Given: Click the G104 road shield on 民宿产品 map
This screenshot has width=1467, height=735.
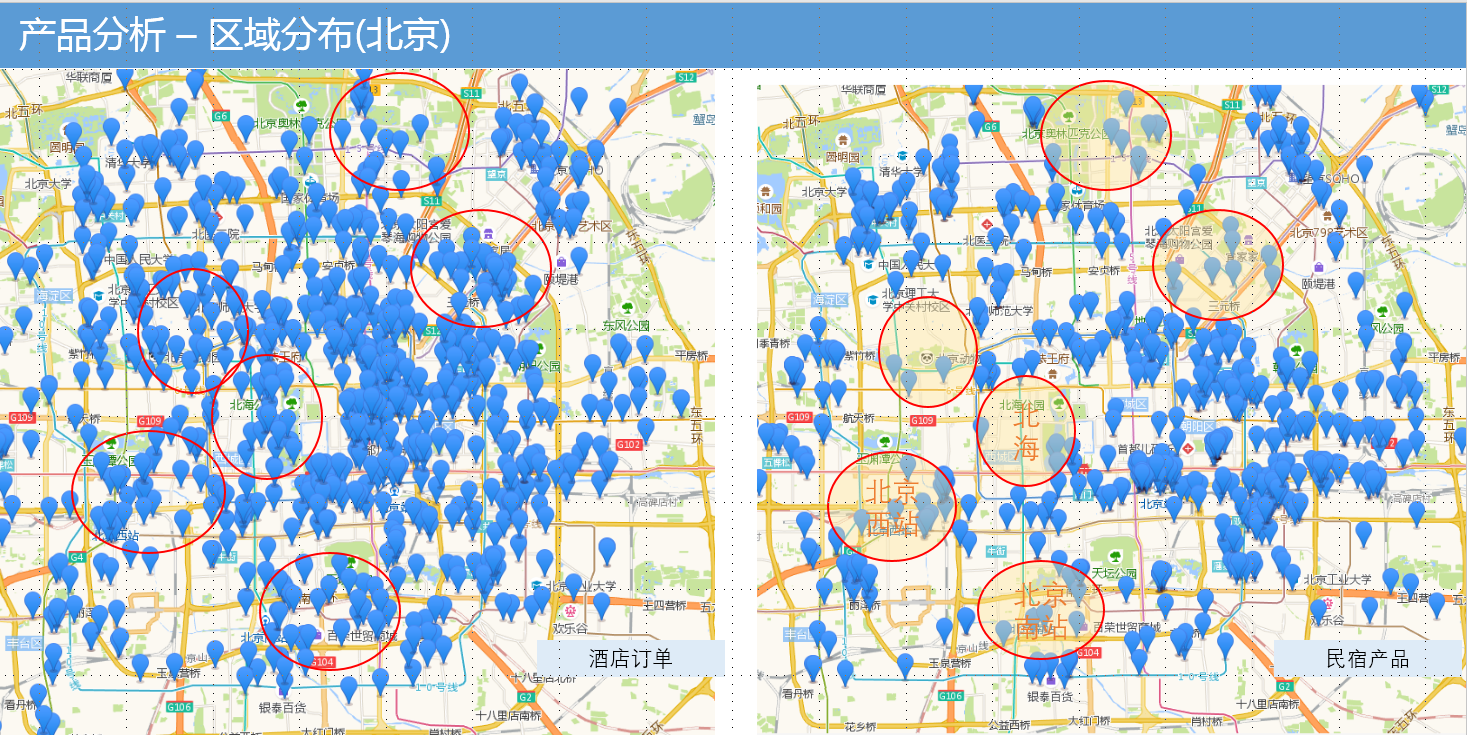Looking at the screenshot, I should pyautogui.click(x=1088, y=653).
